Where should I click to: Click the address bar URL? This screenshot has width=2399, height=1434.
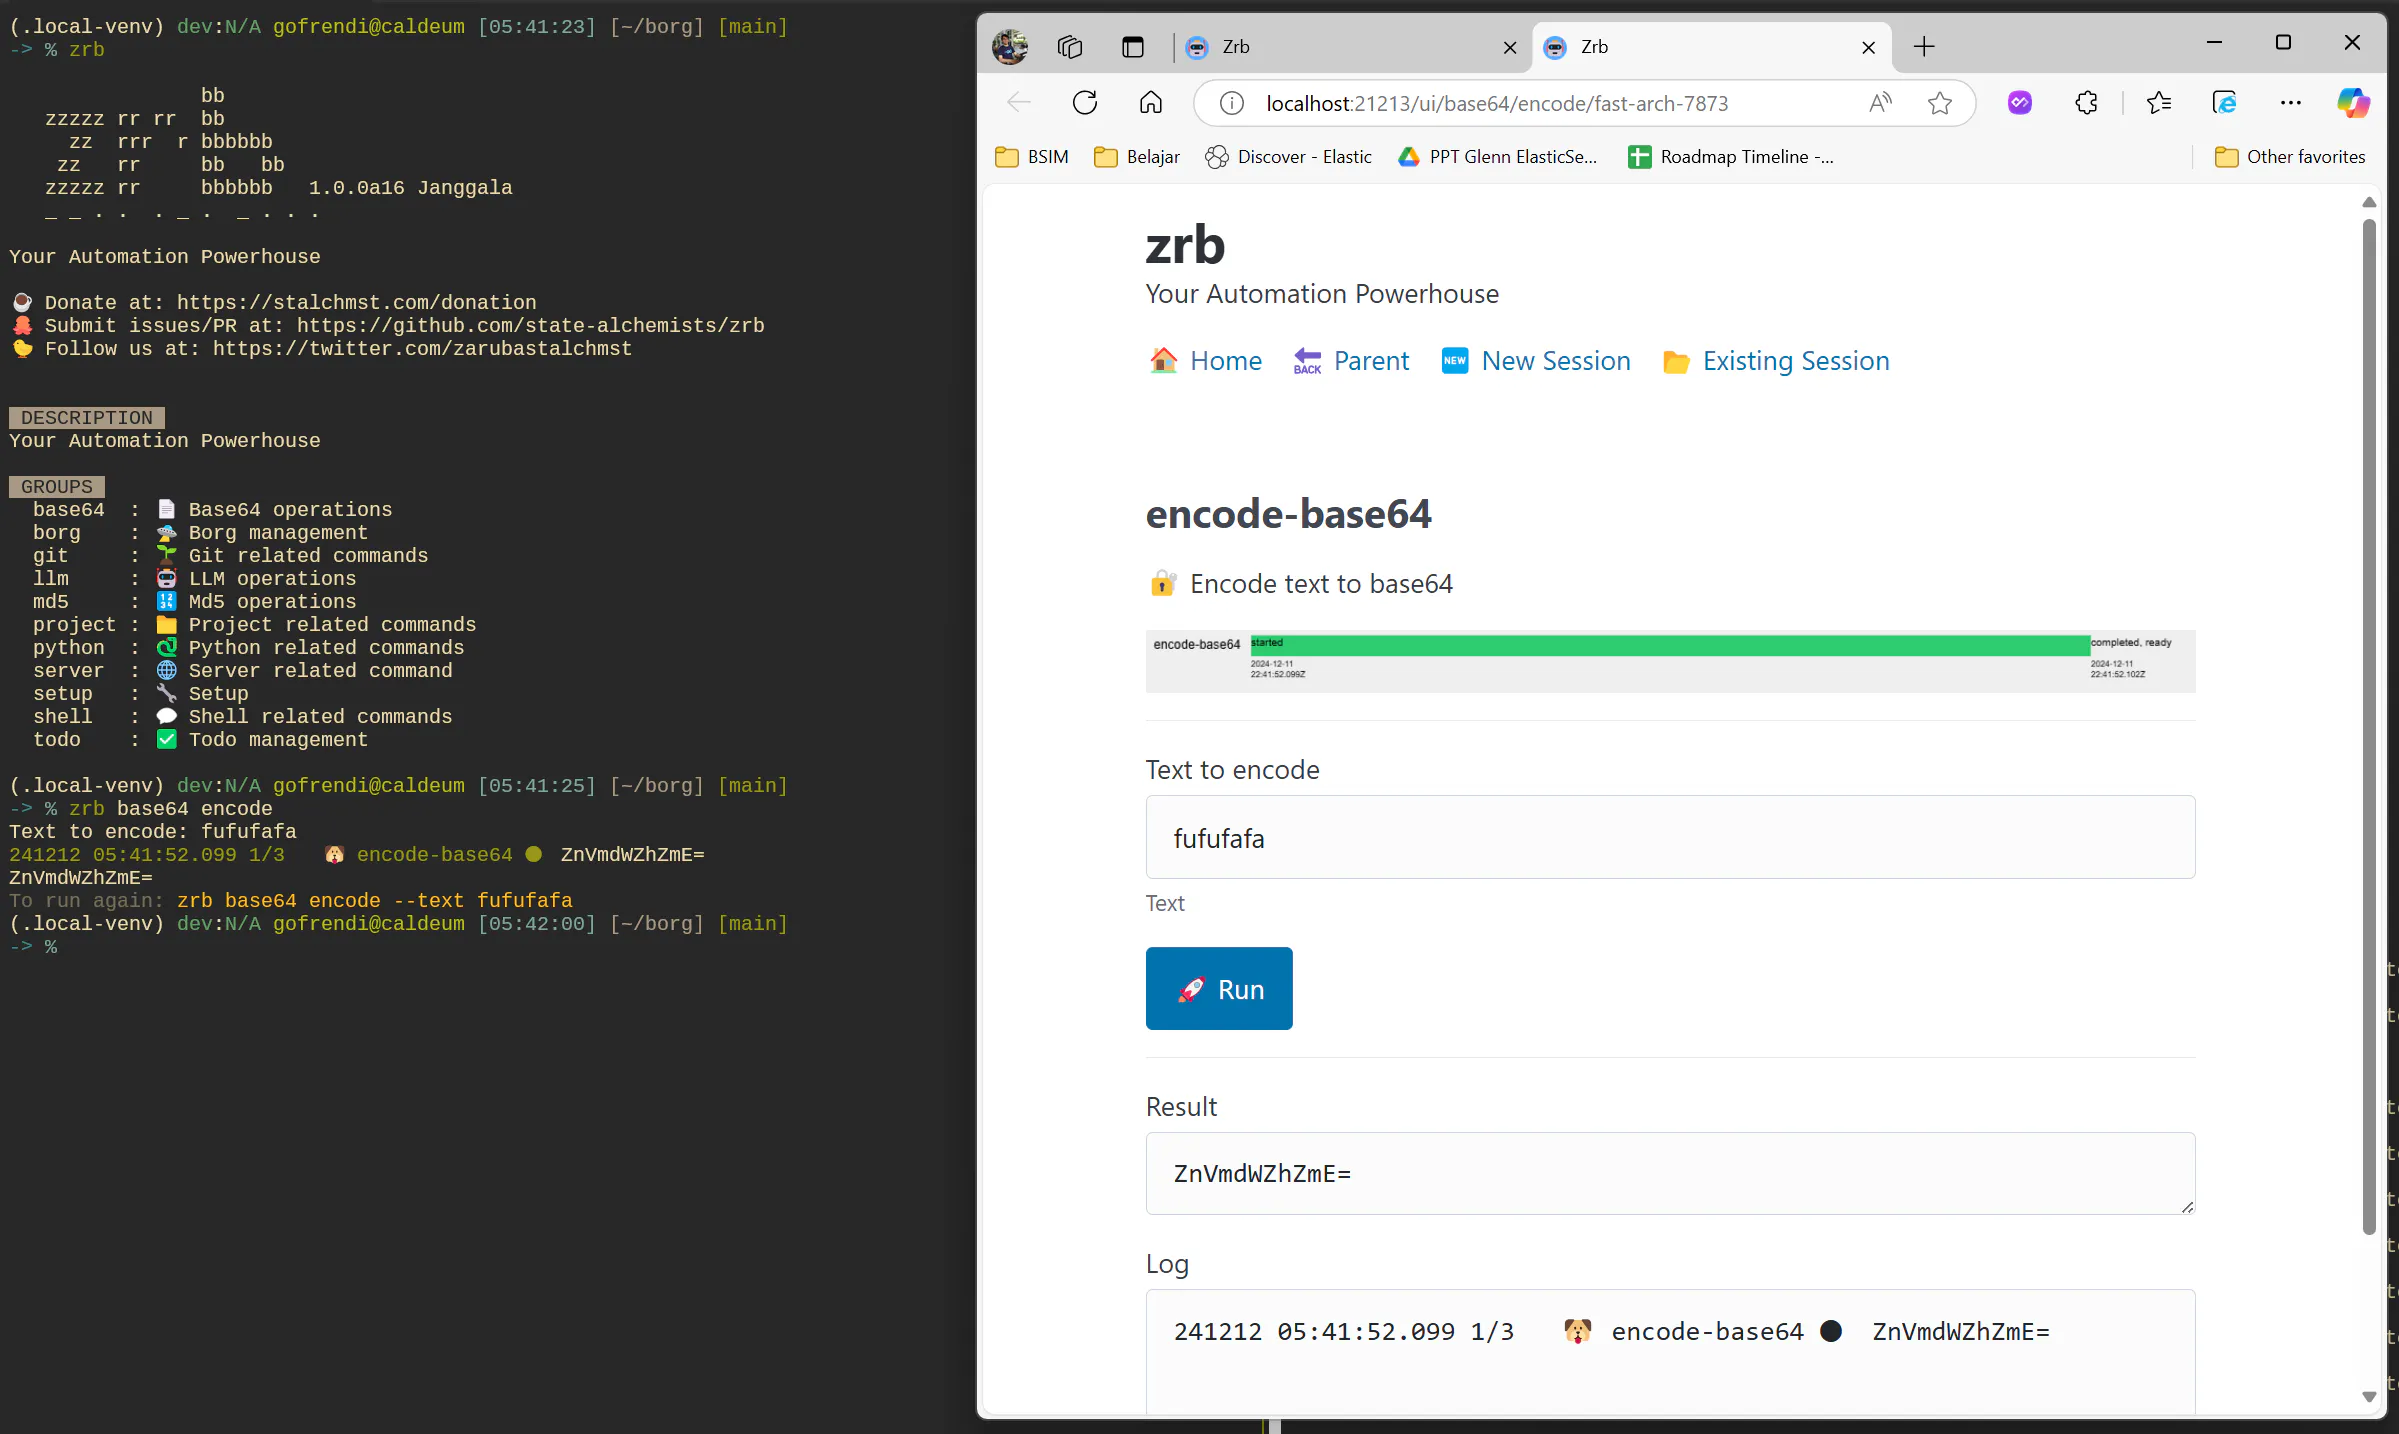(x=1496, y=104)
